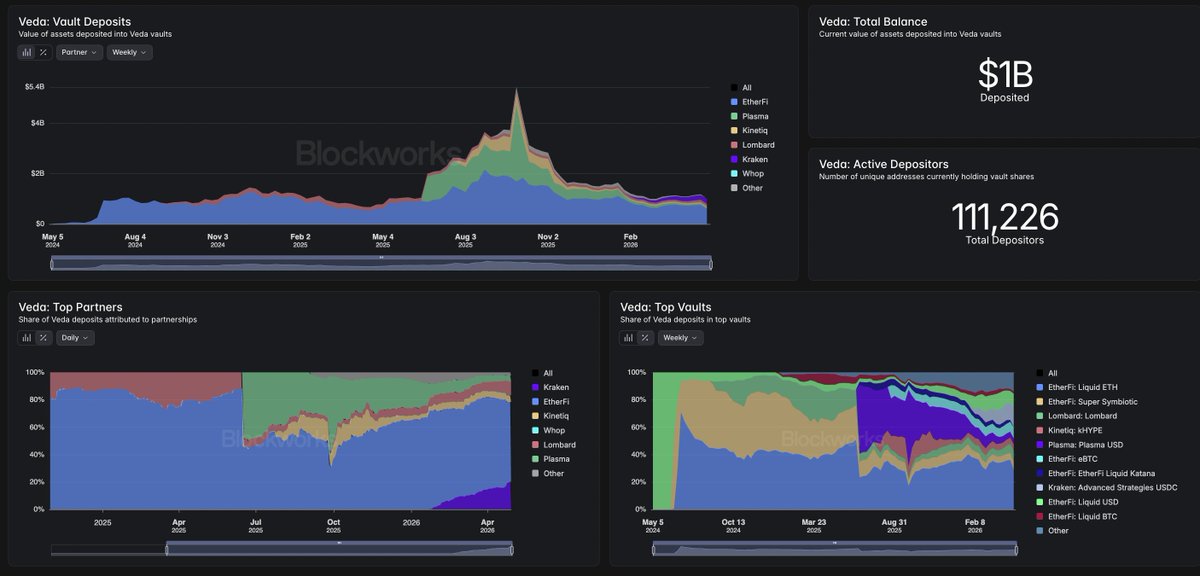Click the Nov 3 2024 label in Vault Deposits

click(x=218, y=240)
